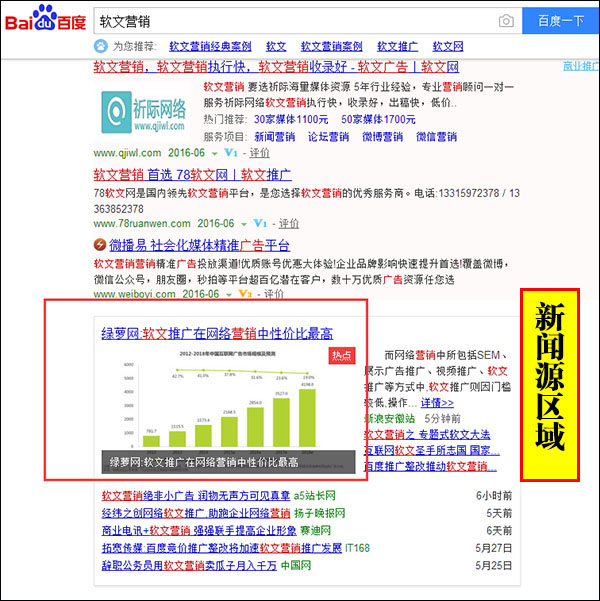Click the Baidu logo
The width and height of the screenshot is (600, 601).
click(46, 18)
